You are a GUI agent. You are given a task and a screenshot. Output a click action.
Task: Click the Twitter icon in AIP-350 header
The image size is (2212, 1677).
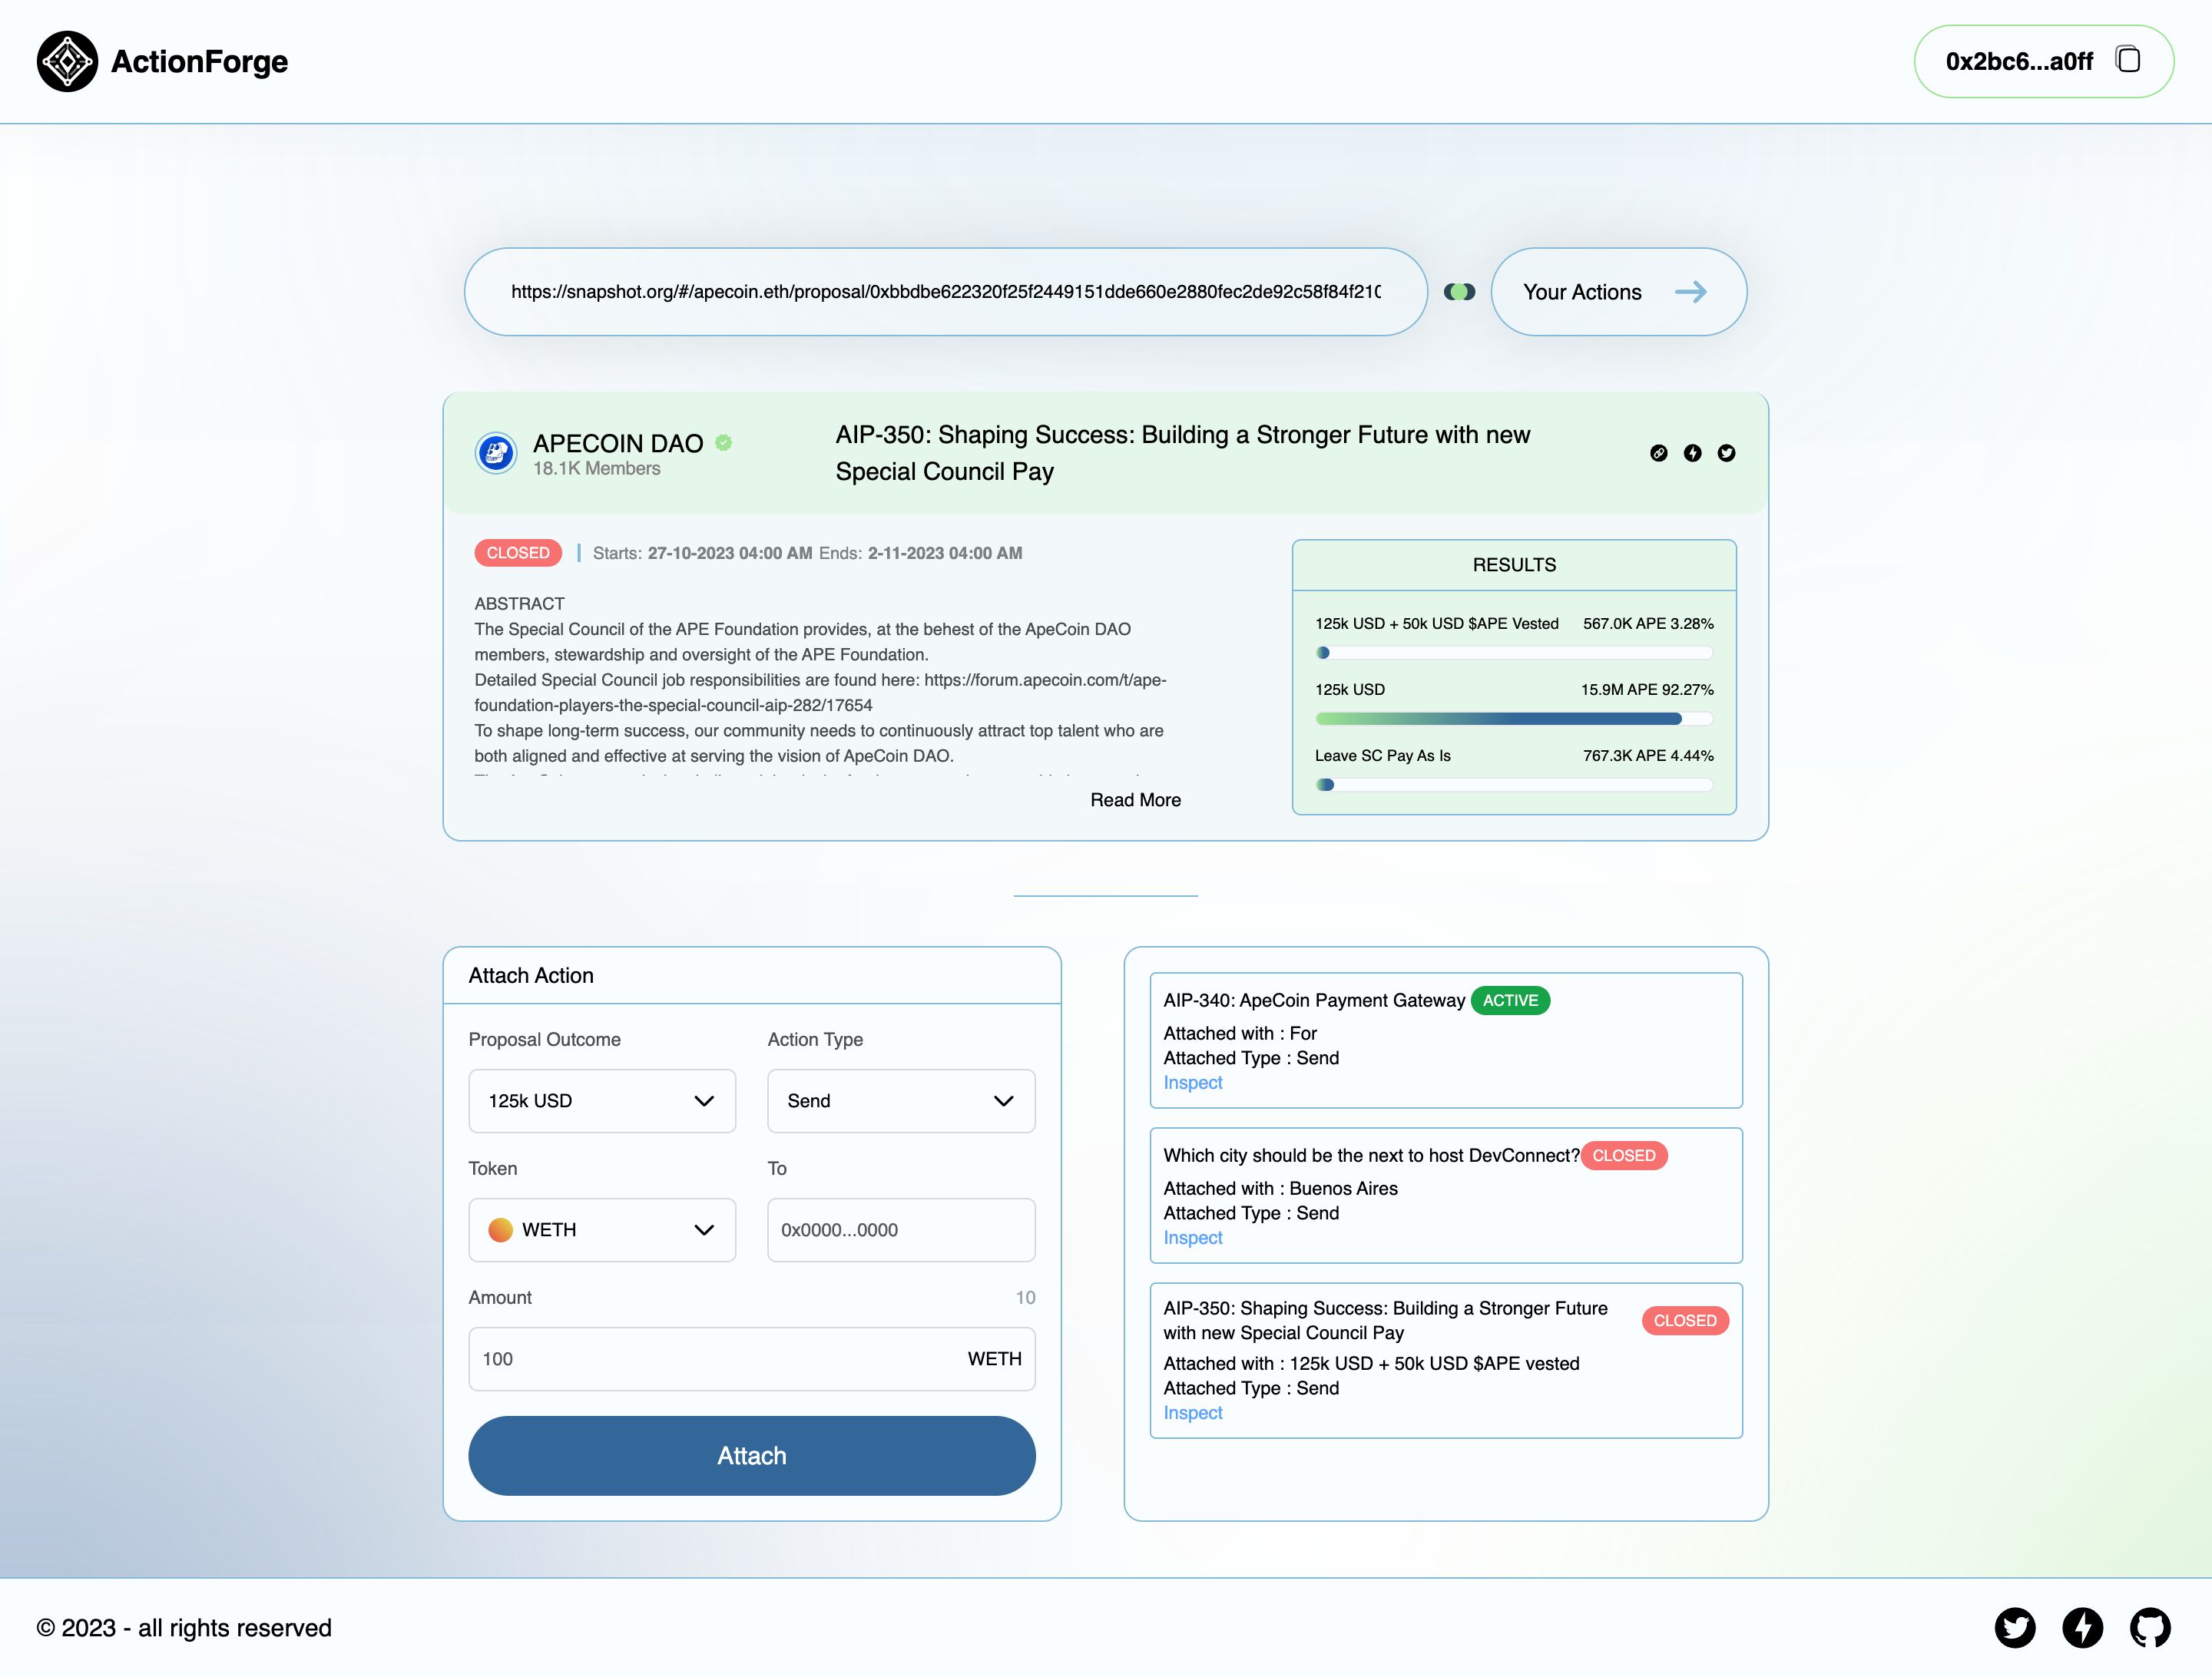point(1726,453)
